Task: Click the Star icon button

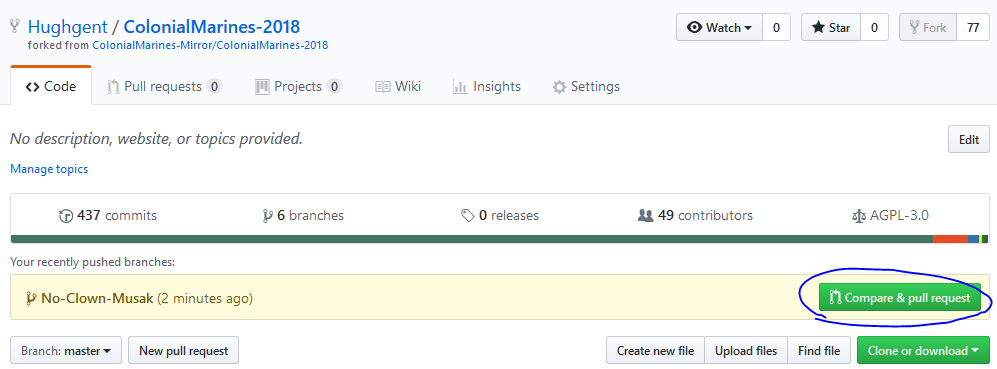Action: coord(831,28)
